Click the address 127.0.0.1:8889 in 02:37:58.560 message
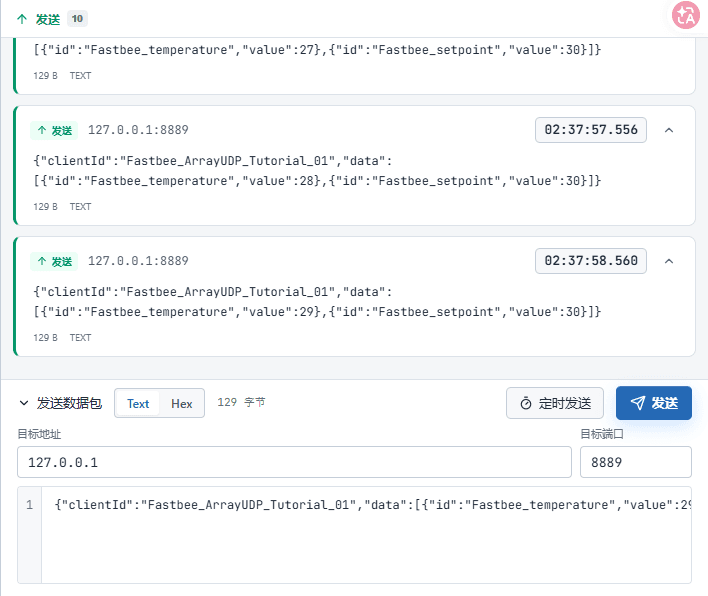708x596 pixels. point(138,261)
